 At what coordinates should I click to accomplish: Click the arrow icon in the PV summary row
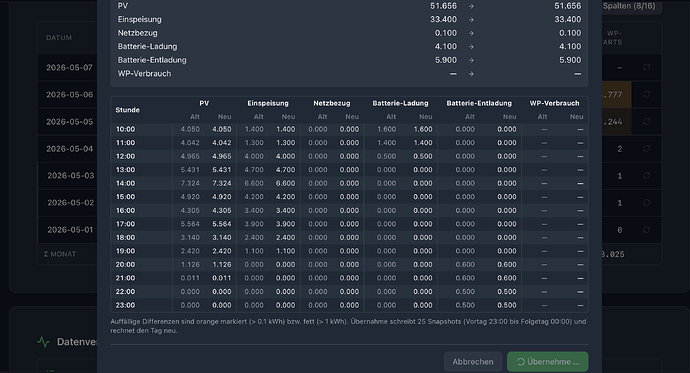click(x=471, y=6)
